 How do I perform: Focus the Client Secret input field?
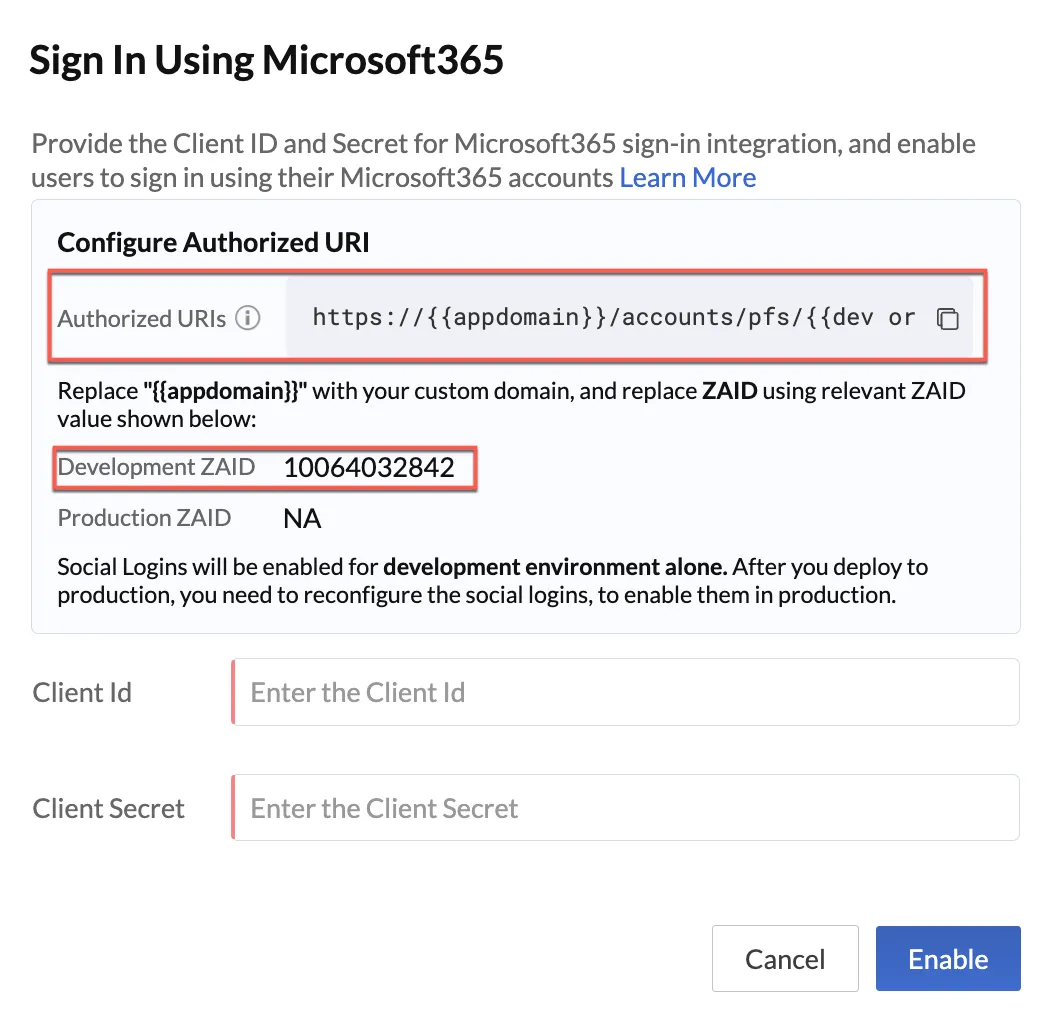click(625, 807)
